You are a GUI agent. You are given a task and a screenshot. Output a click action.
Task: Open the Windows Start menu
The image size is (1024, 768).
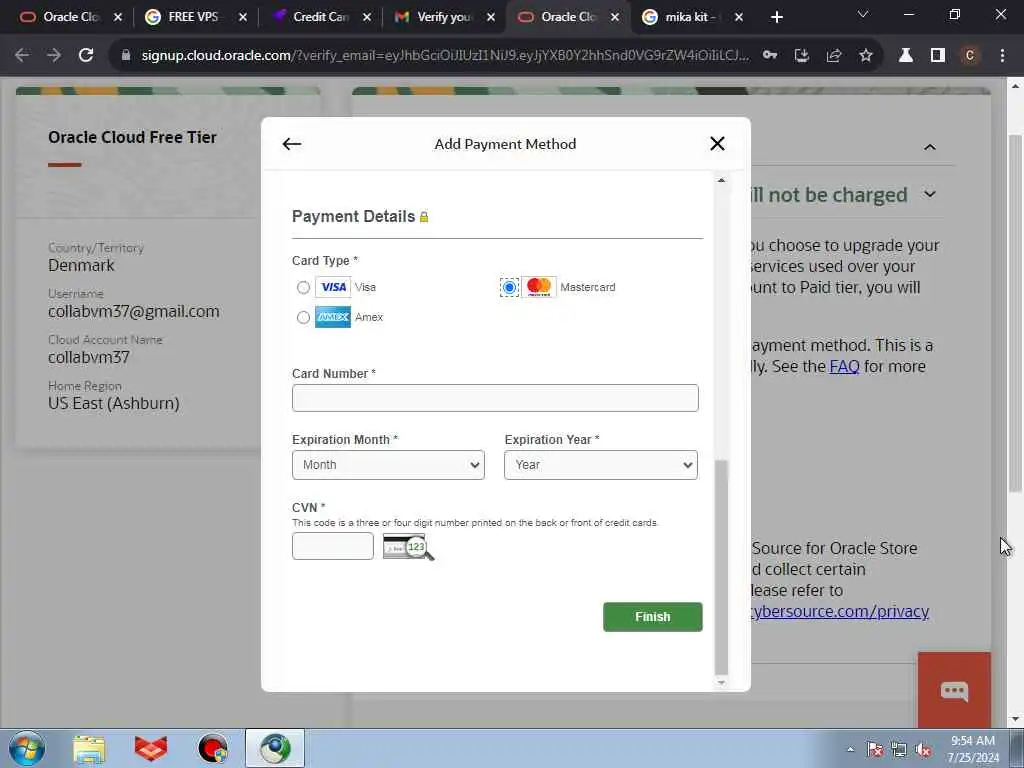pos(27,748)
